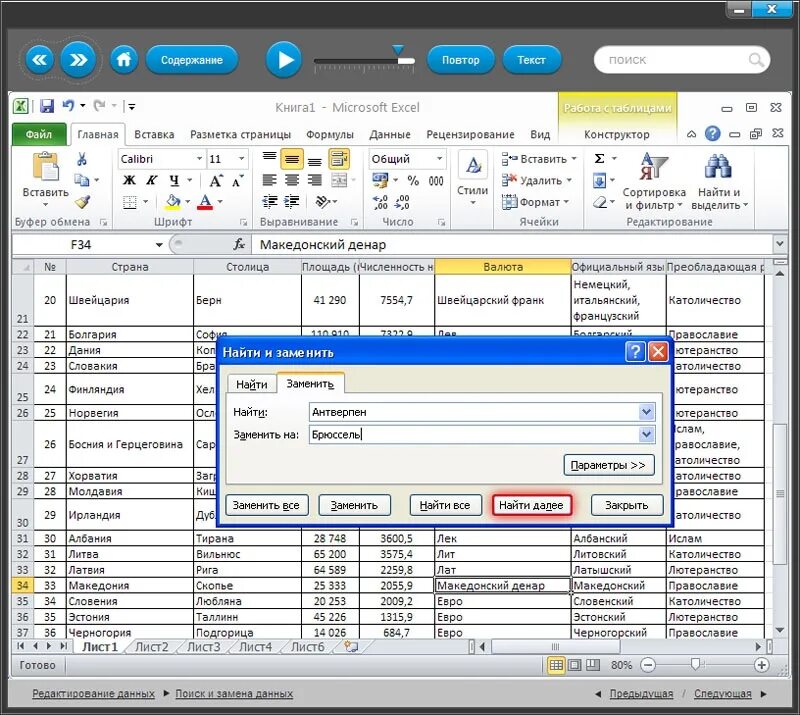Open the Следующая lesson link
Viewport: 800px width, 715px height.
pyautogui.click(x=722, y=694)
